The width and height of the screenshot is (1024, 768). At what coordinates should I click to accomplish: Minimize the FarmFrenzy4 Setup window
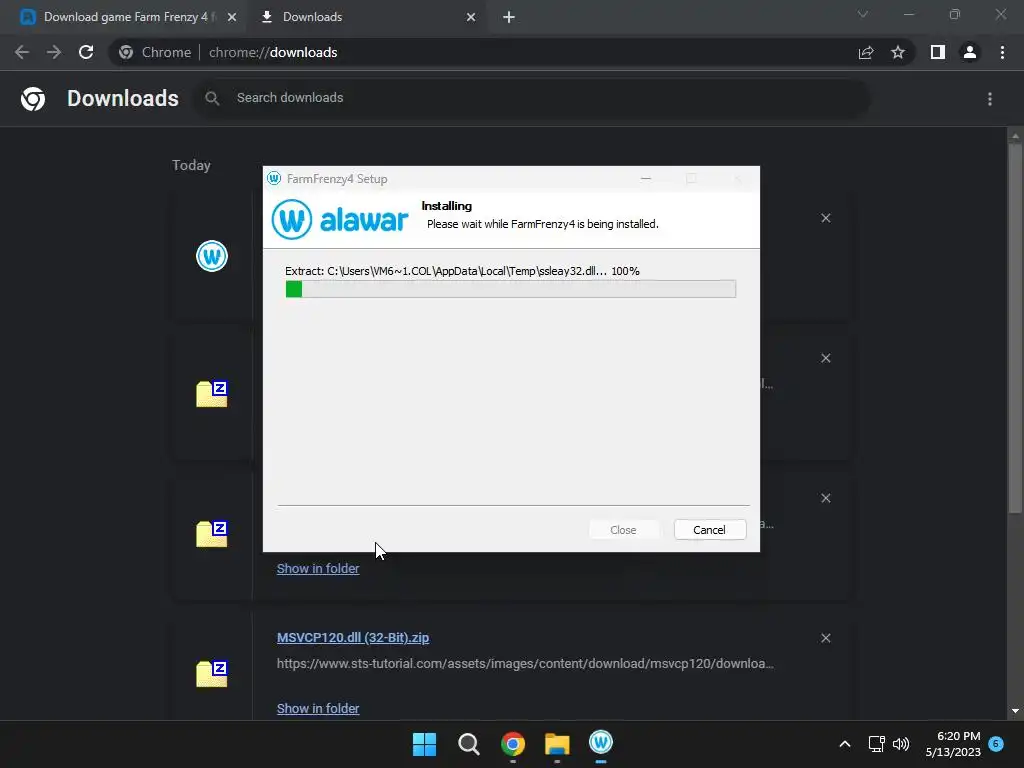[646, 178]
